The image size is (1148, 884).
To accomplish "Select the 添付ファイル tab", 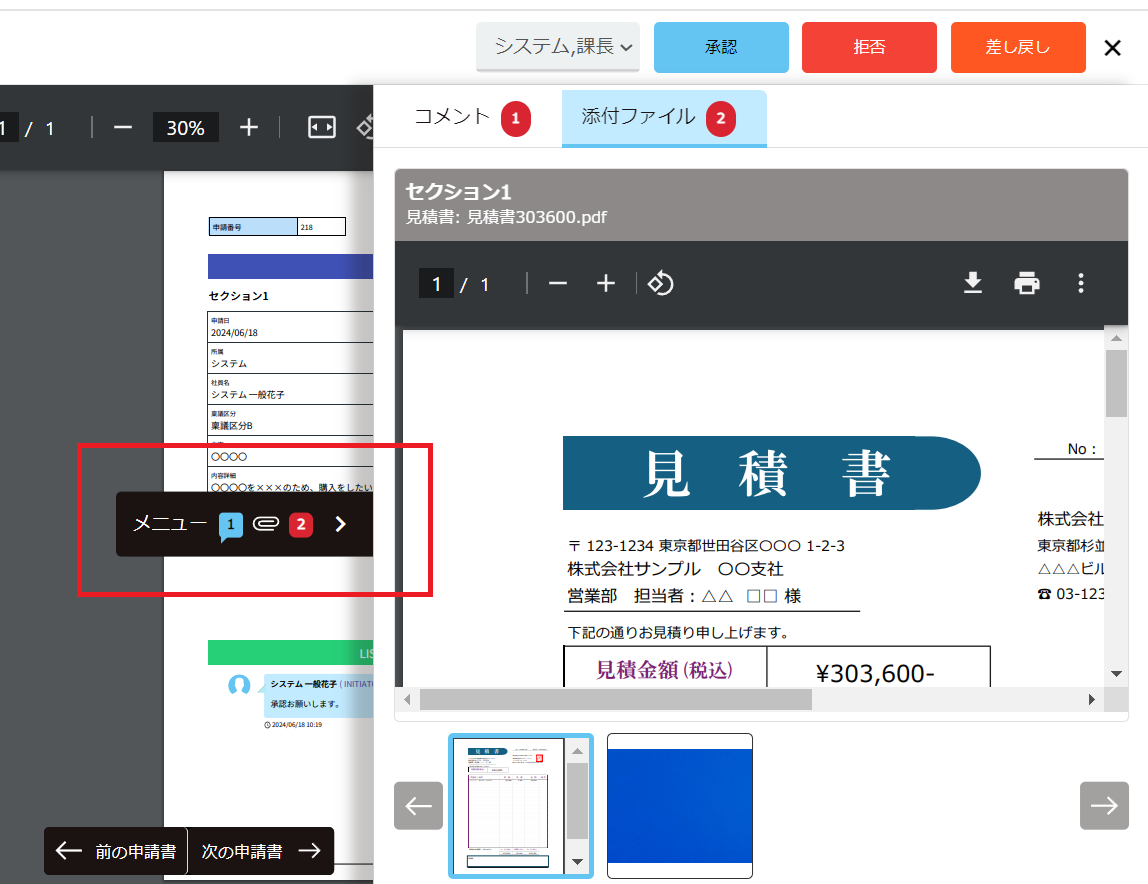I will tap(664, 118).
